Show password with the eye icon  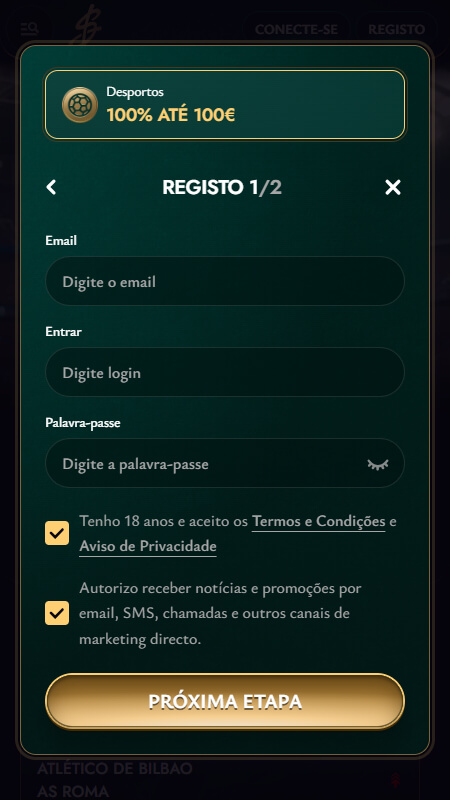(x=378, y=464)
